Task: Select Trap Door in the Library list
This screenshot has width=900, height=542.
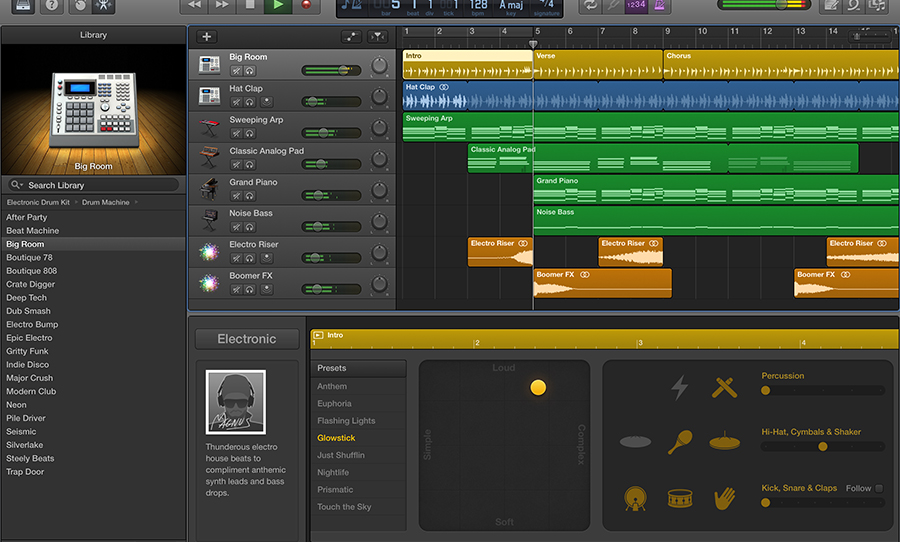Action: pyautogui.click(x=25, y=472)
